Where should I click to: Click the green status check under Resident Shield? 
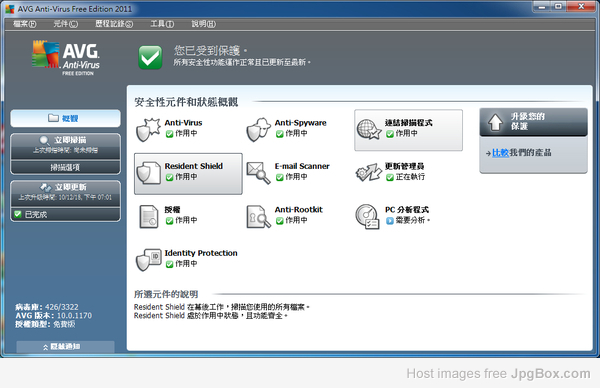(170, 178)
